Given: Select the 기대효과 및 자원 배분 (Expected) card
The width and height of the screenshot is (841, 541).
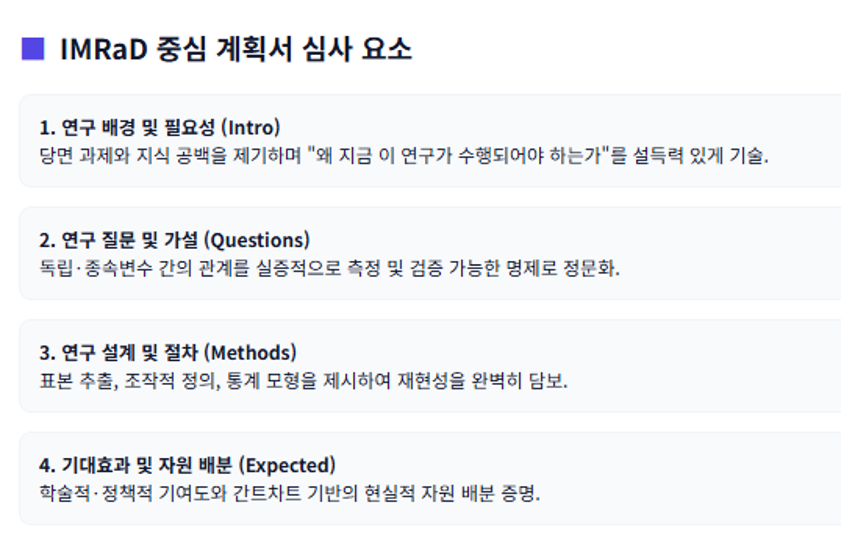Looking at the screenshot, I should coord(430,479).
